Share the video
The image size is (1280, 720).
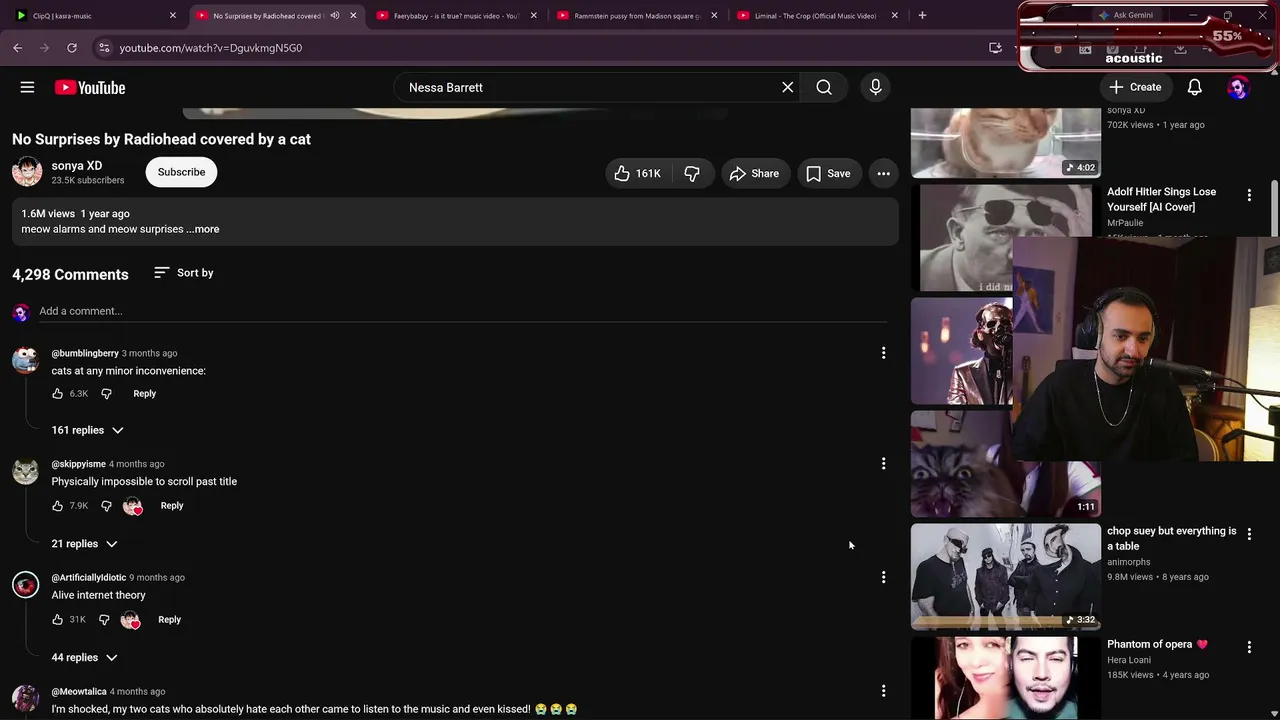755,173
